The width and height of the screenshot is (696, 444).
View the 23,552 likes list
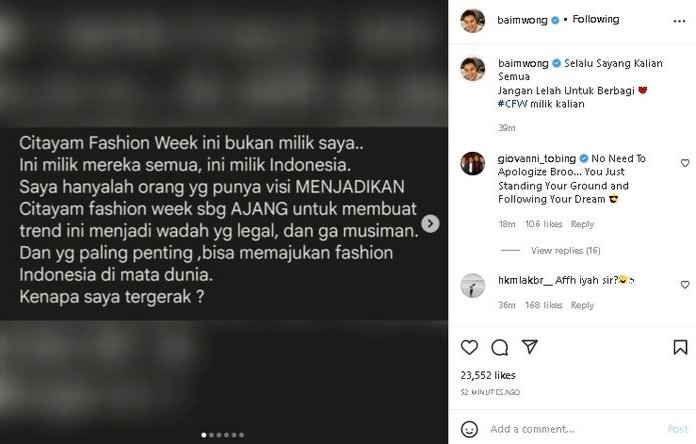point(488,375)
